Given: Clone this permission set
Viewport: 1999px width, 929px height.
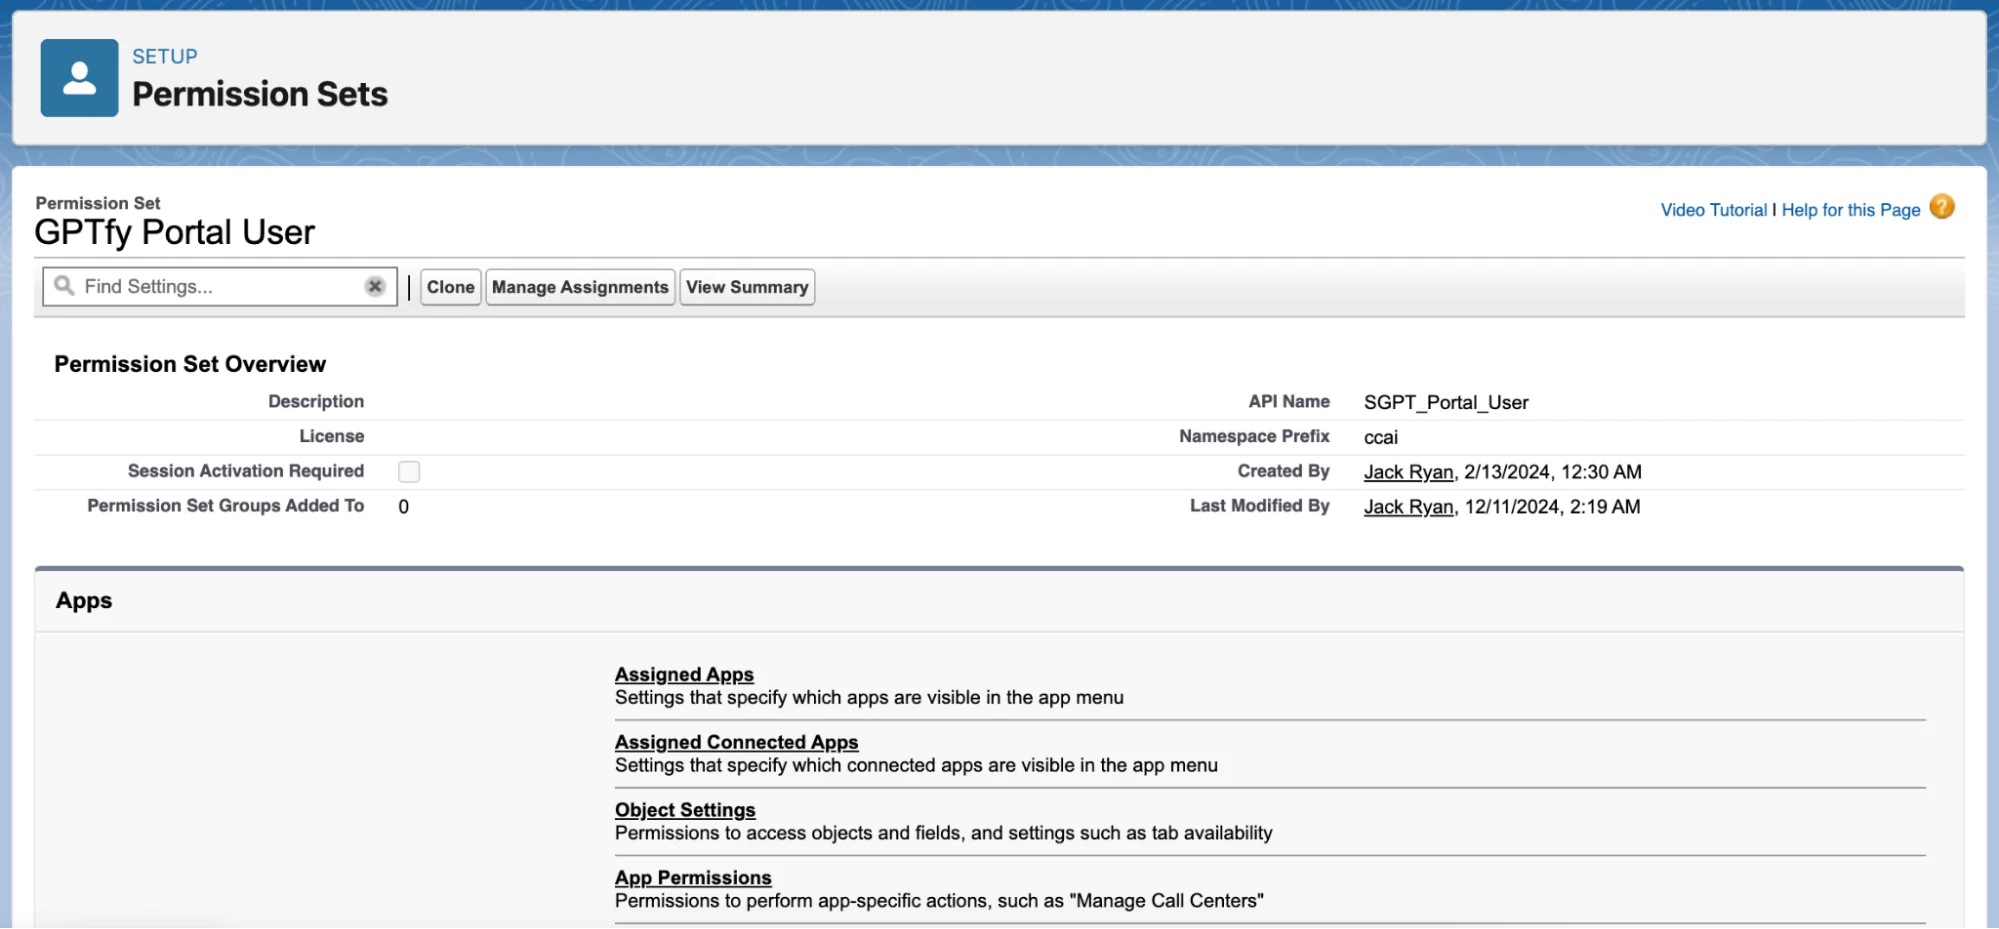Looking at the screenshot, I should coord(450,287).
